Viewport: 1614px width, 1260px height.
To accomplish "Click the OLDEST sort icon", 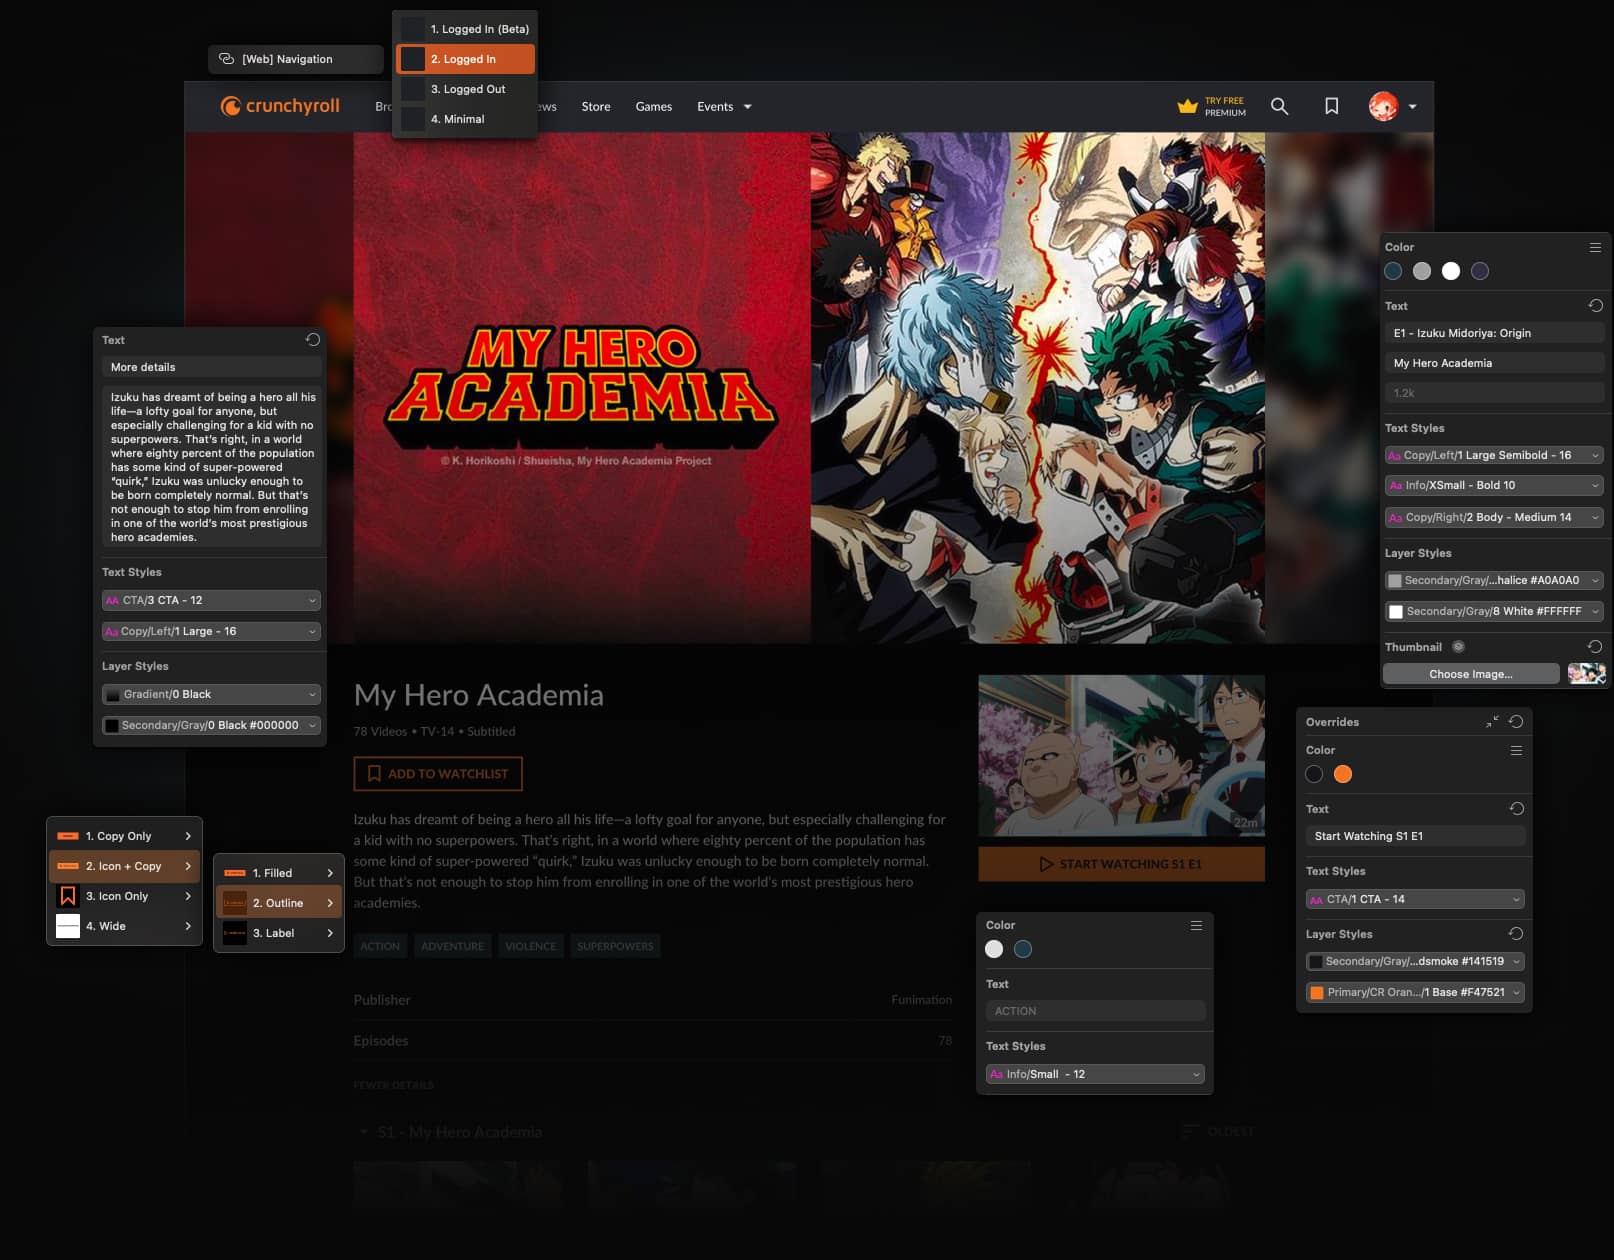I will 1190,1132.
